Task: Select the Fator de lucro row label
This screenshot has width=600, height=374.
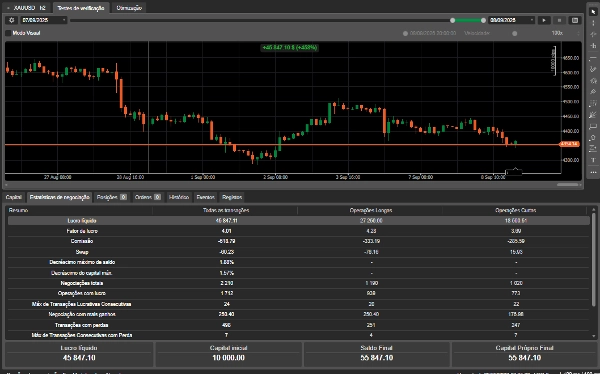Action: (82, 231)
